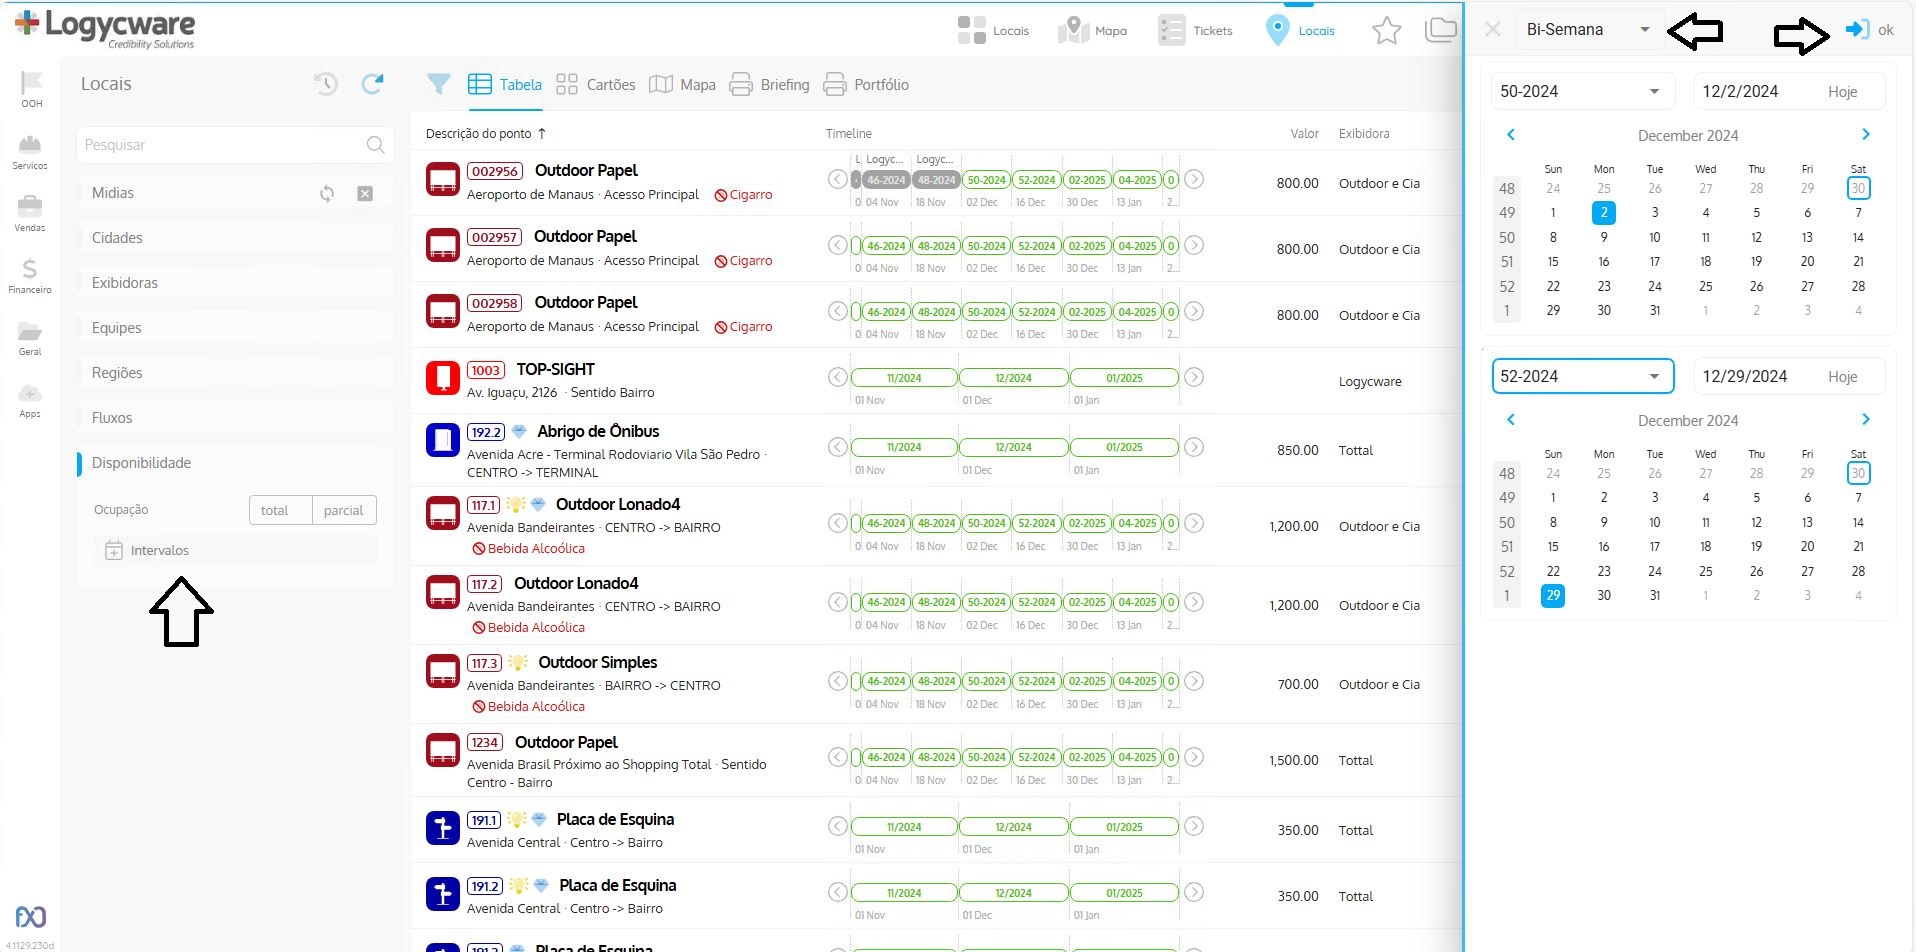Open the Vendas briefcase sidebar icon
Image resolution: width=1916 pixels, height=952 pixels.
[30, 207]
